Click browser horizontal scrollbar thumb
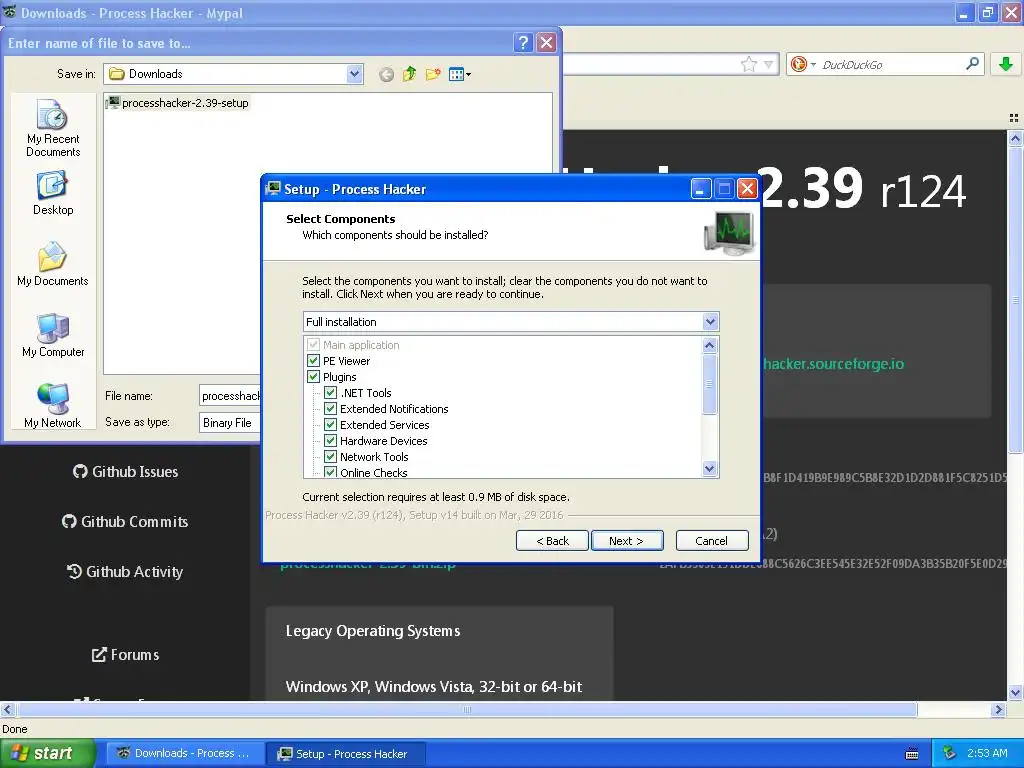1024x768 pixels. (x=466, y=710)
